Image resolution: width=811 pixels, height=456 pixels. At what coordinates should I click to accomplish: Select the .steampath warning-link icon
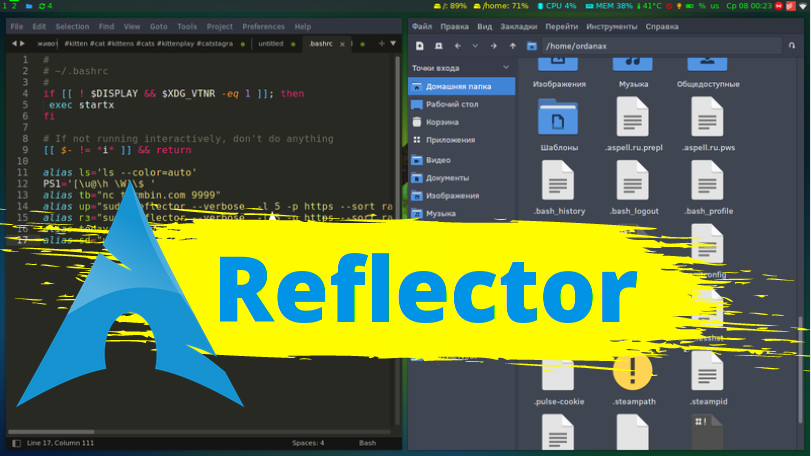coord(632,371)
